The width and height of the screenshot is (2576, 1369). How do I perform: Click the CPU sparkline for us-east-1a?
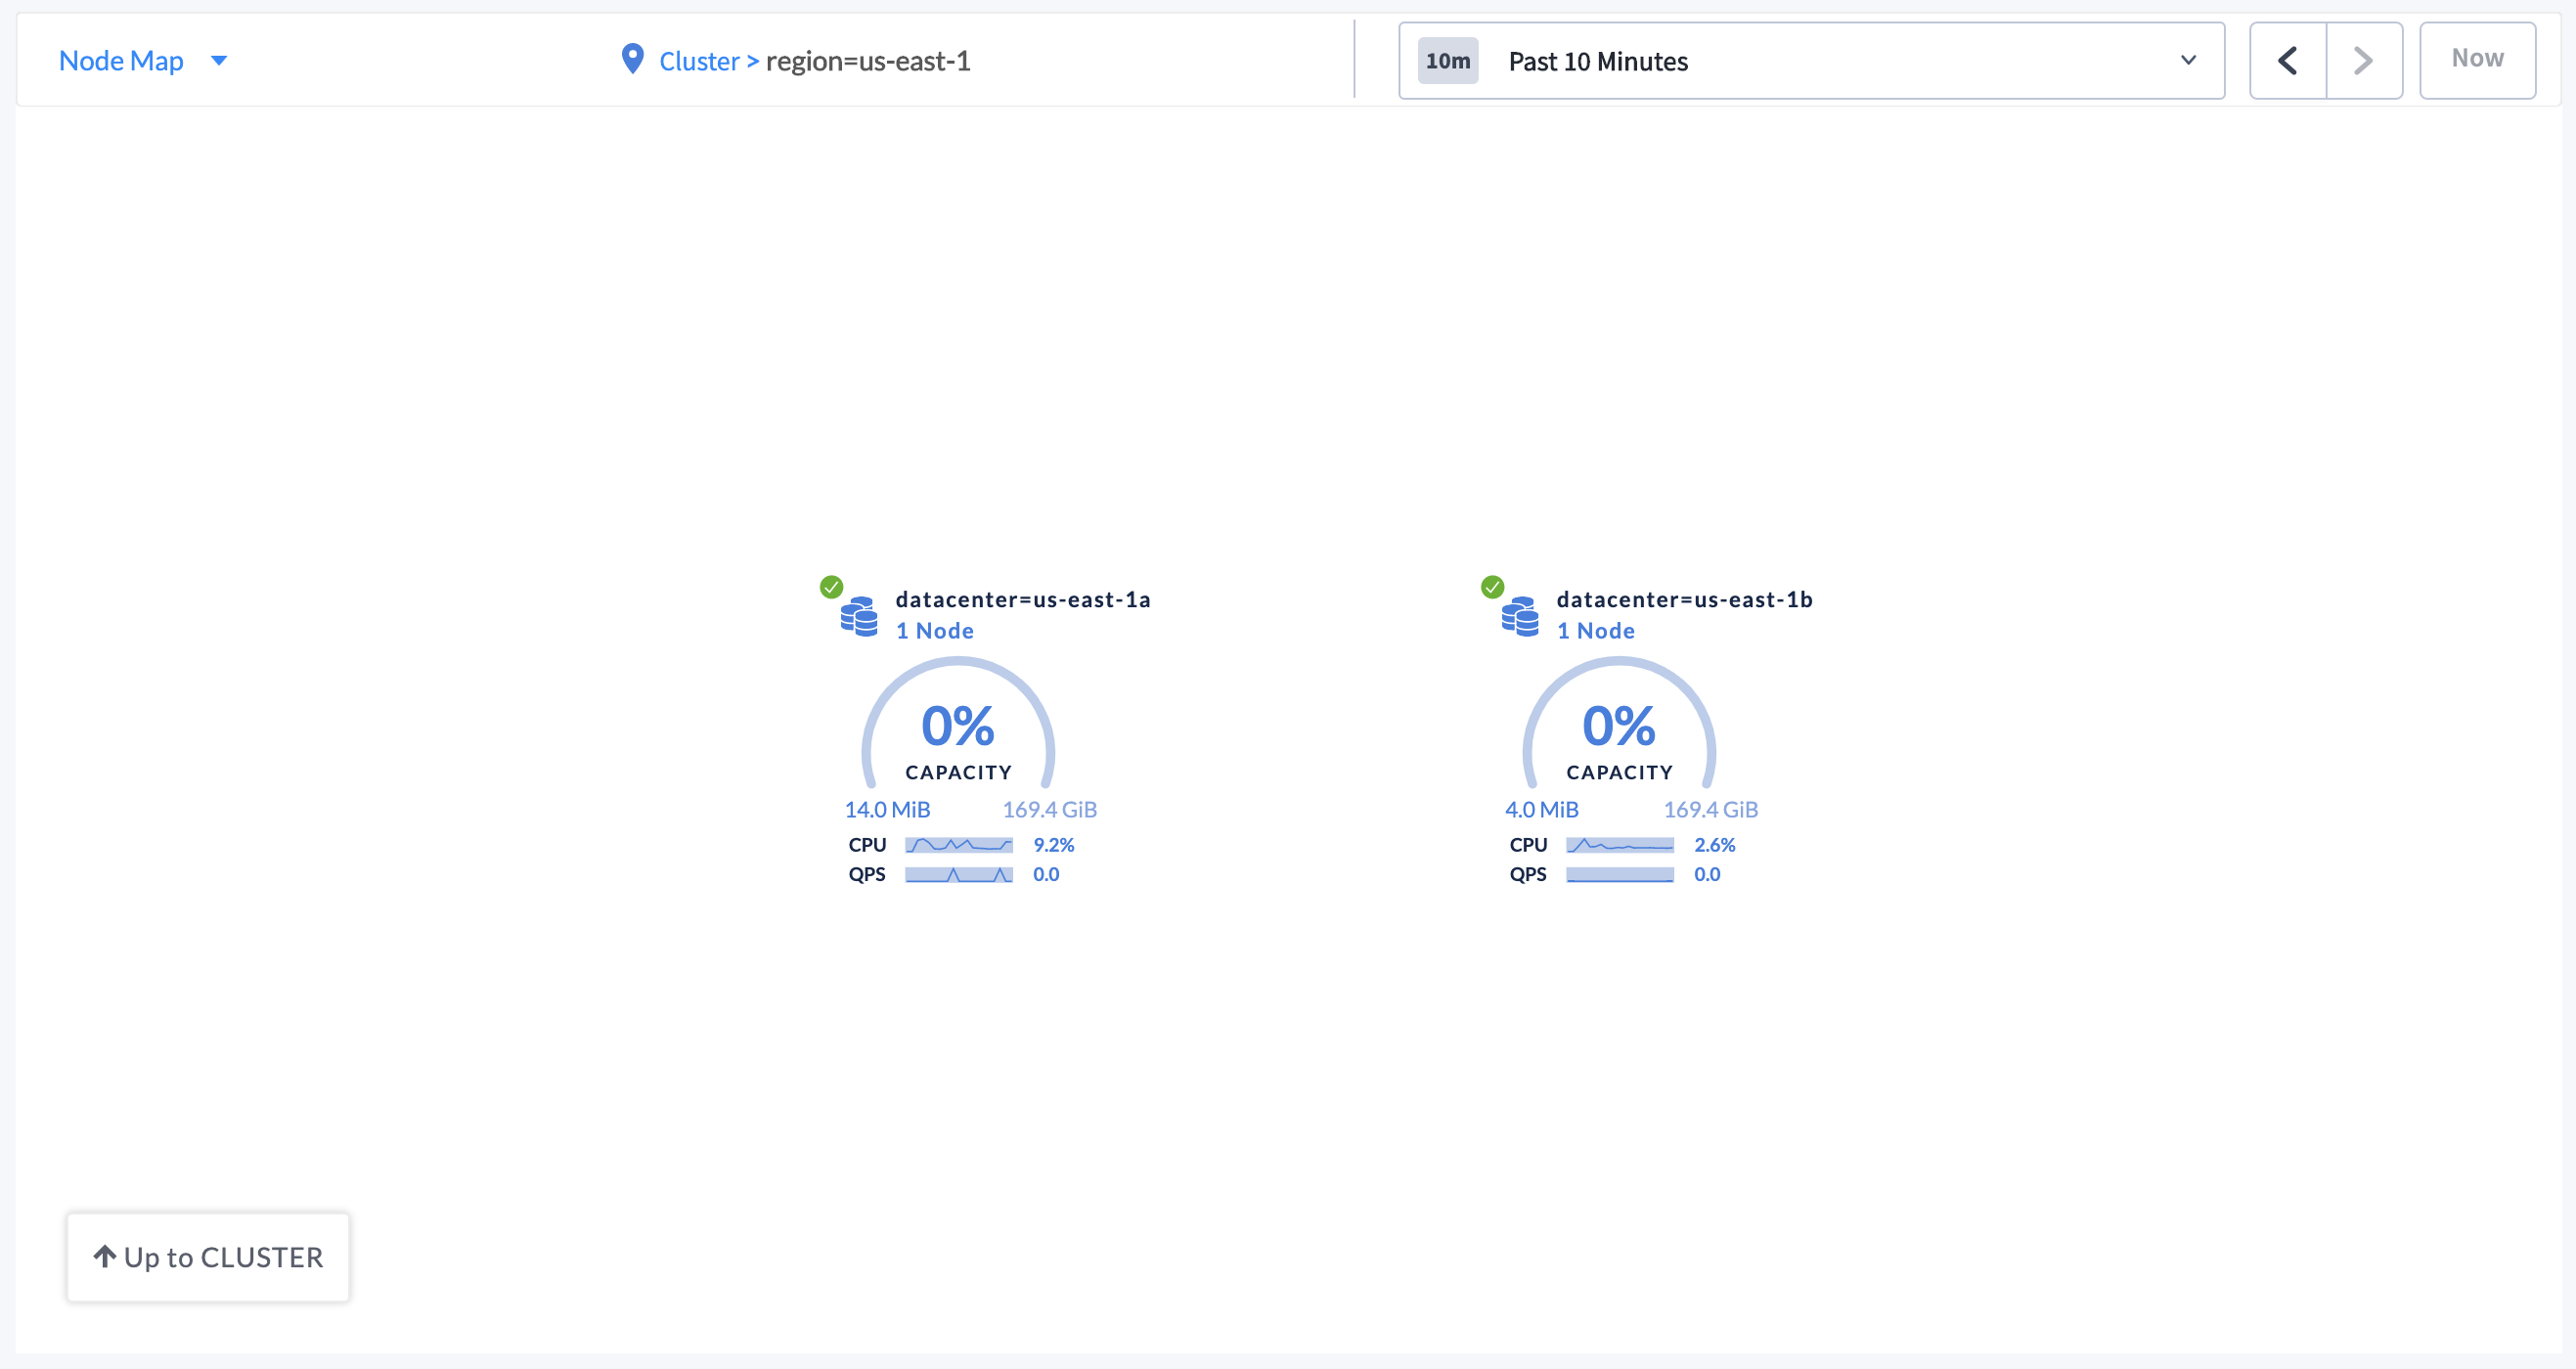coord(958,845)
